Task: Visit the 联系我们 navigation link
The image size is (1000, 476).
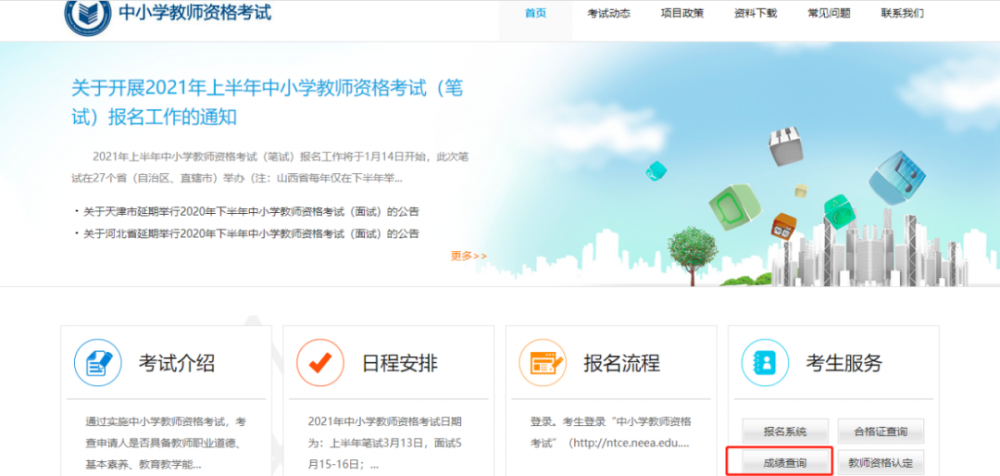Action: click(902, 13)
